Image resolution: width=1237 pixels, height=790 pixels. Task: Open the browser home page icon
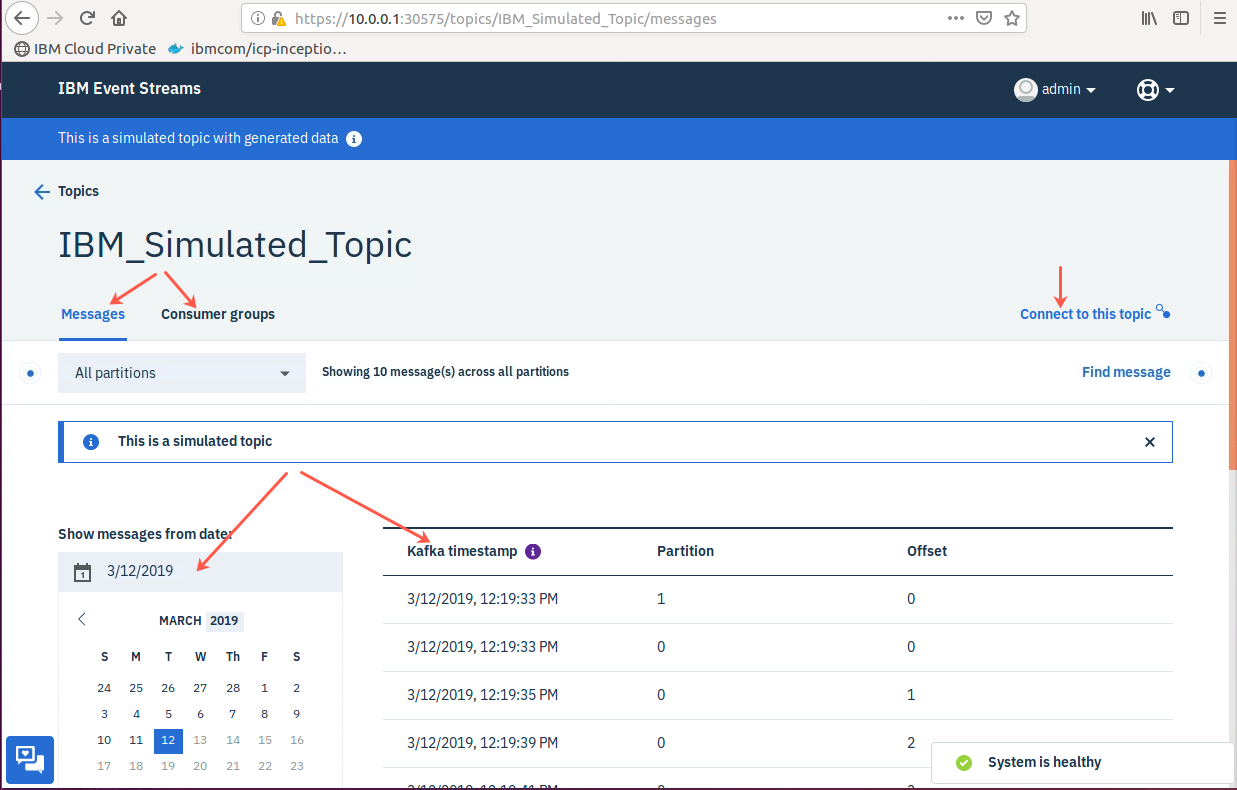[119, 18]
